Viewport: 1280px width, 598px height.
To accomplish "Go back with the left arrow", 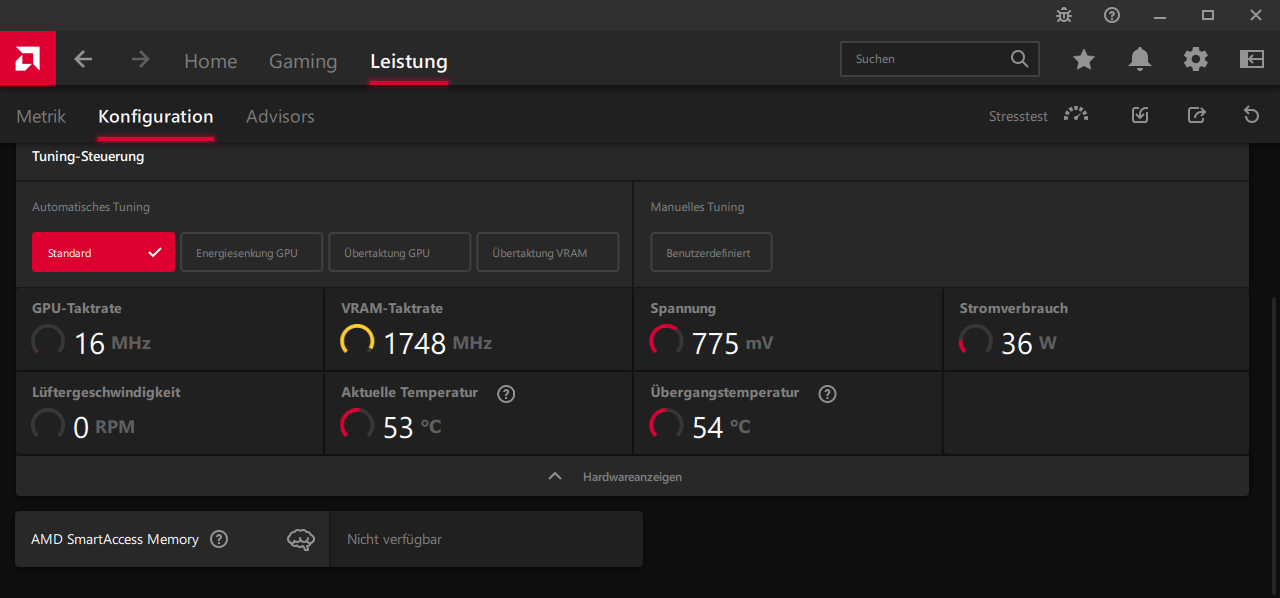I will click(83, 60).
